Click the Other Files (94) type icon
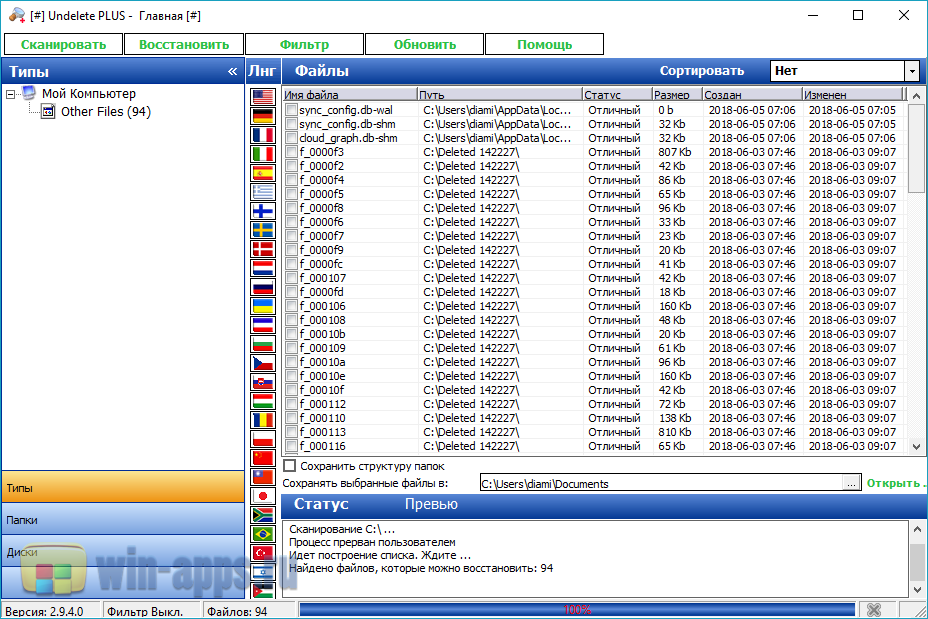This screenshot has height=619, width=928. pyautogui.click(x=48, y=112)
